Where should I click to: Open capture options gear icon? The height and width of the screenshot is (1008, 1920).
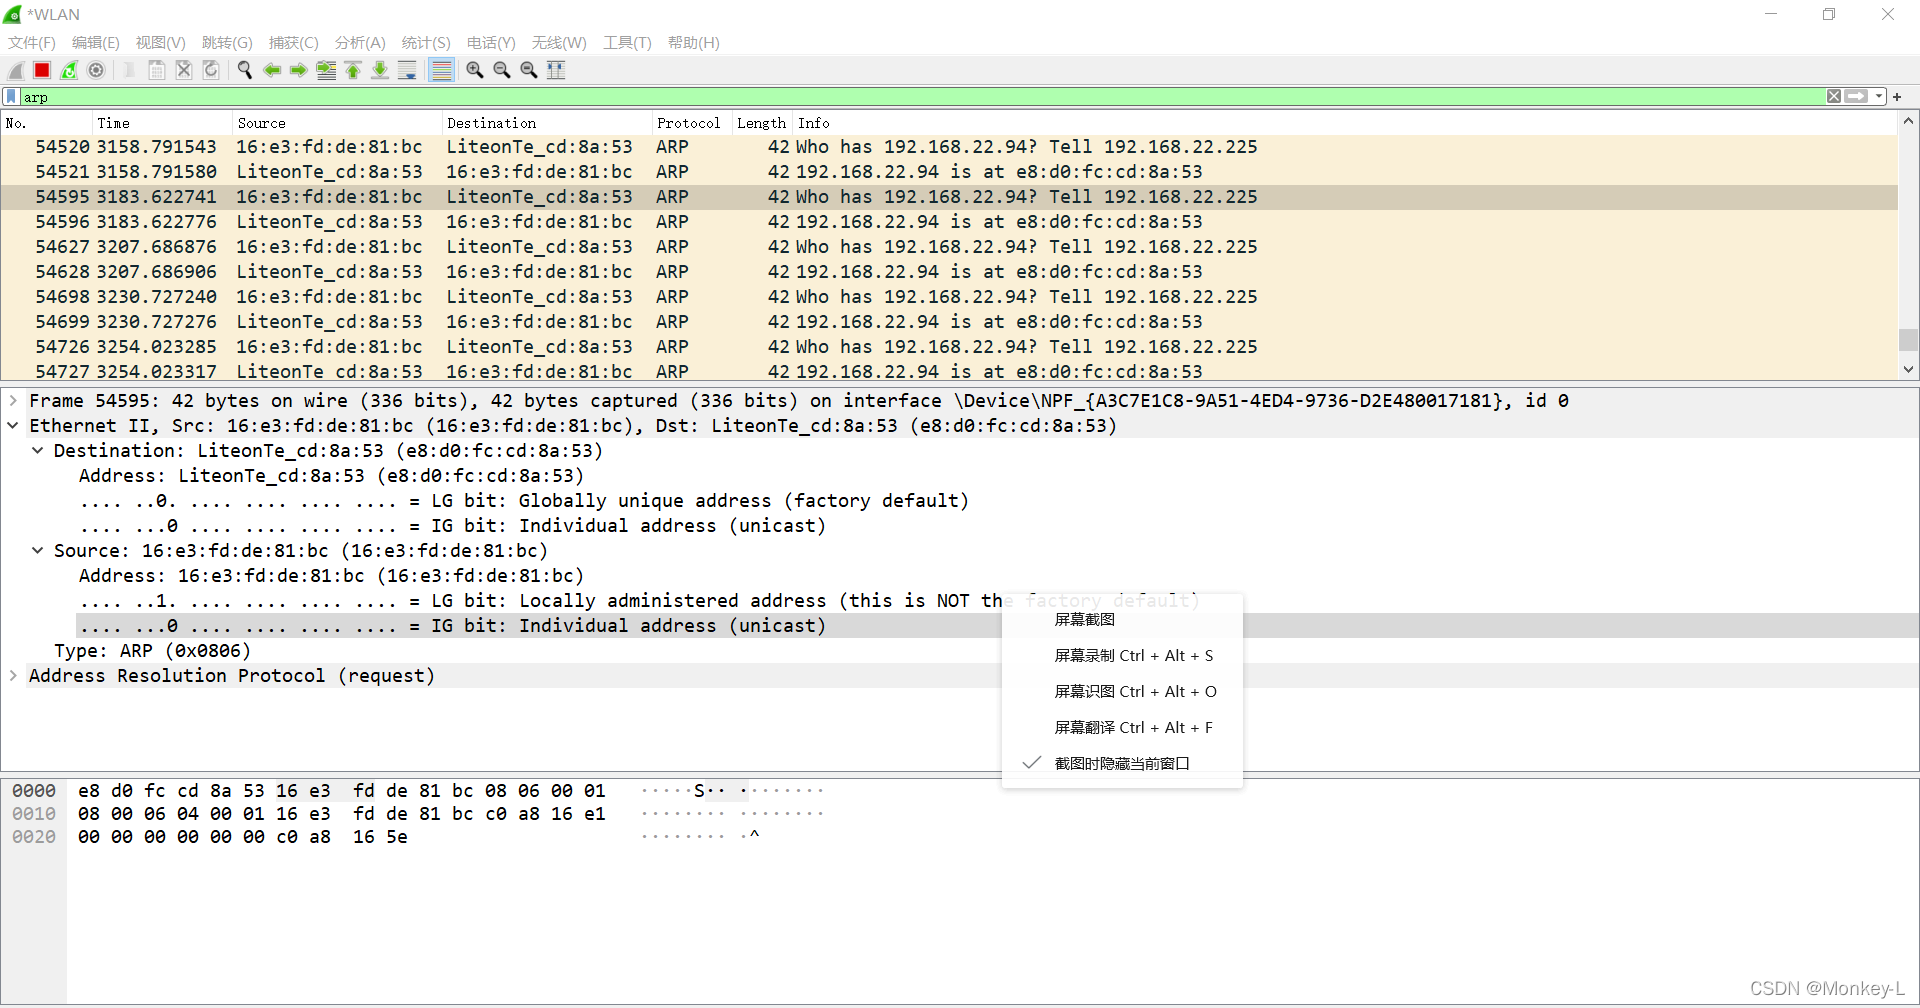coord(96,70)
